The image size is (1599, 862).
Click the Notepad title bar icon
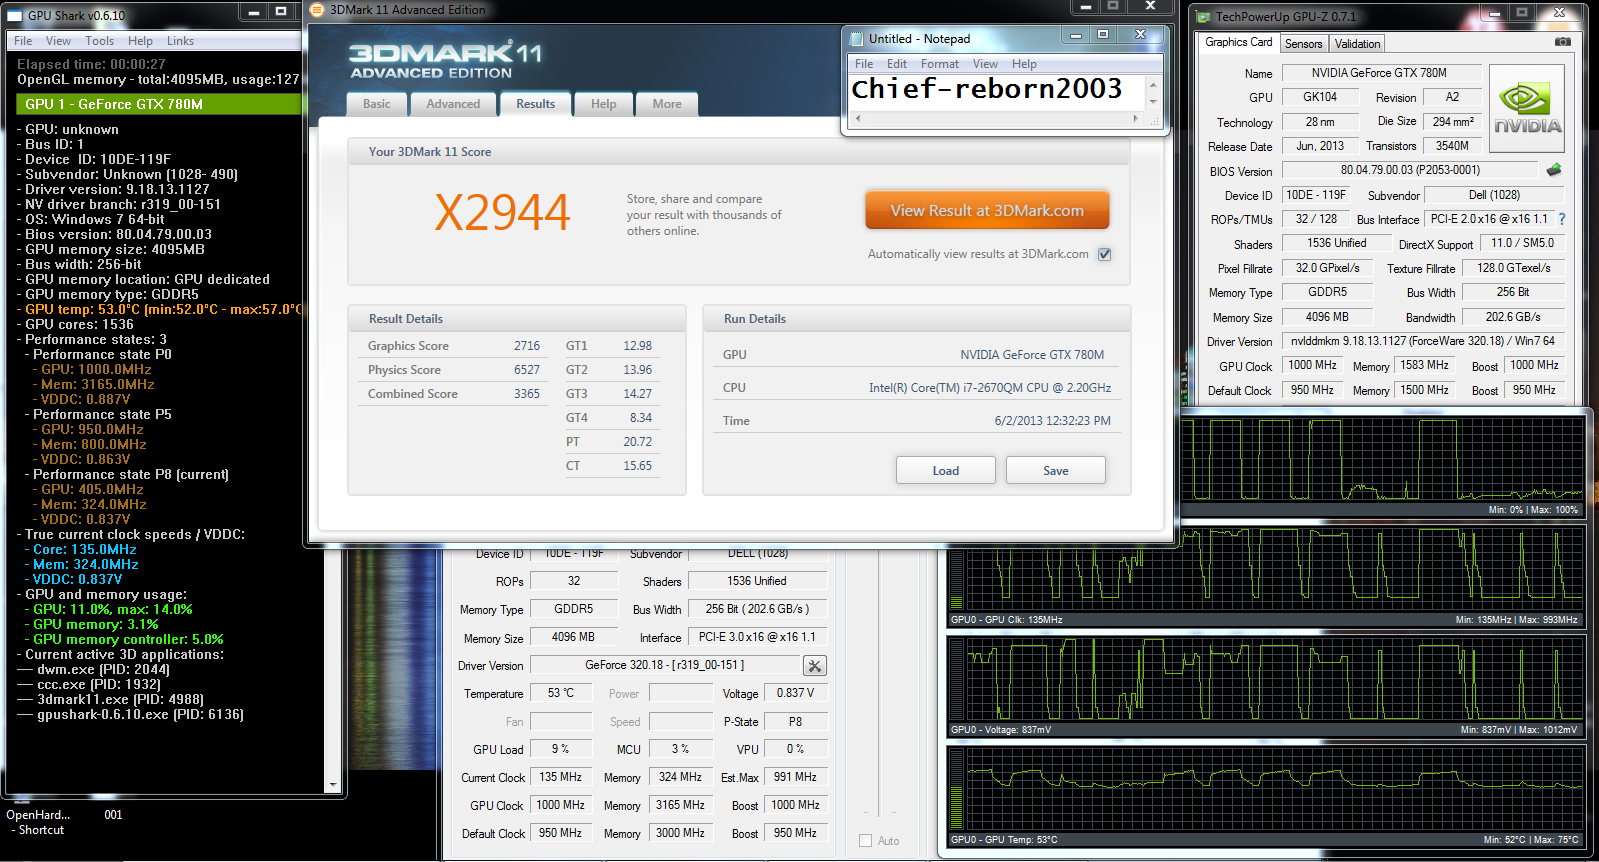(857, 39)
